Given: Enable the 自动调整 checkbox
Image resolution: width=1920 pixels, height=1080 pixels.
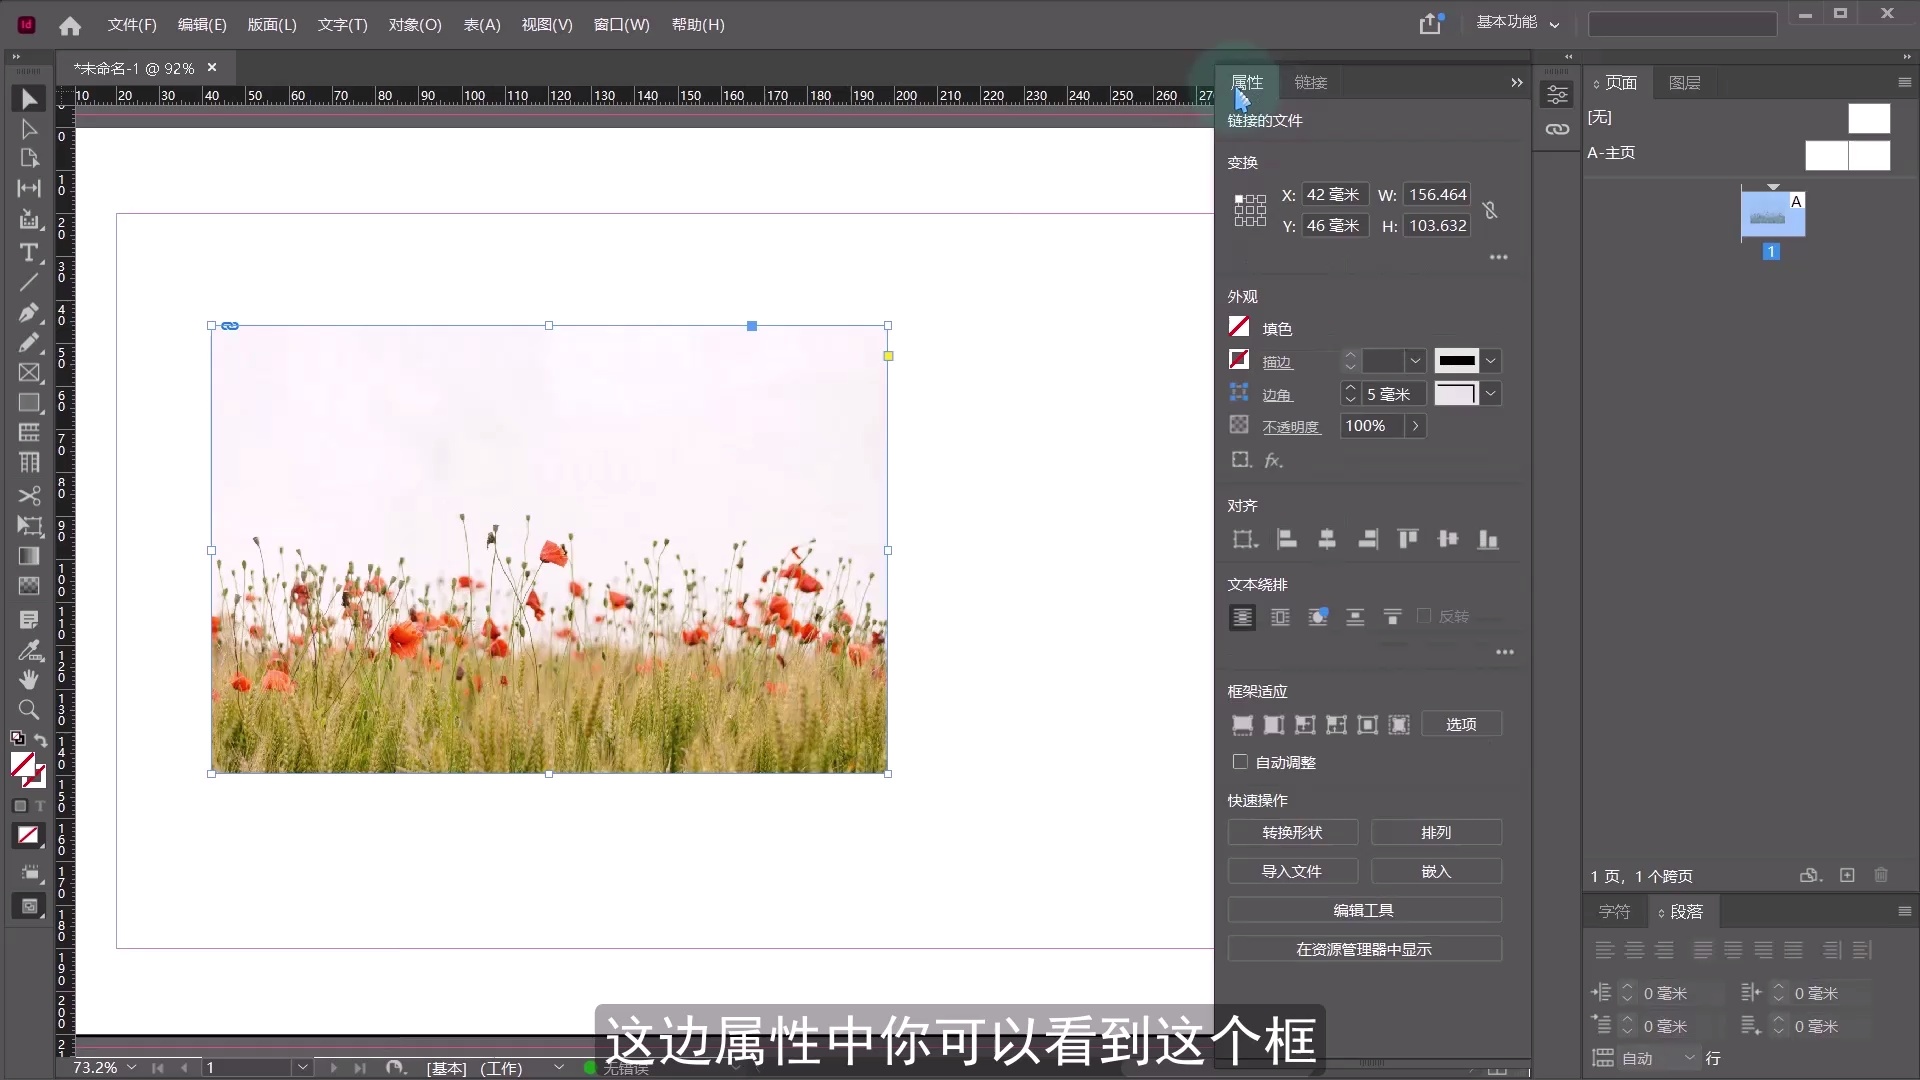Looking at the screenshot, I should click(1240, 762).
